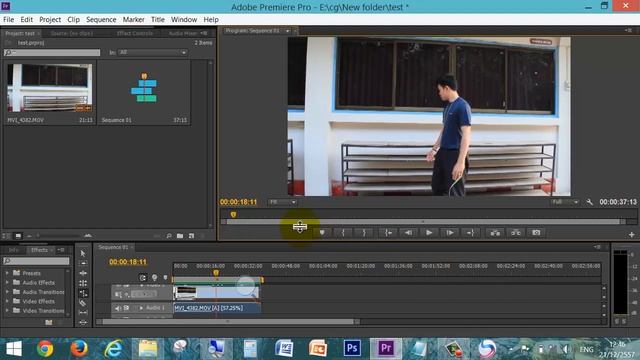Click Add Marker button in Program Monitor

[x=322, y=233]
